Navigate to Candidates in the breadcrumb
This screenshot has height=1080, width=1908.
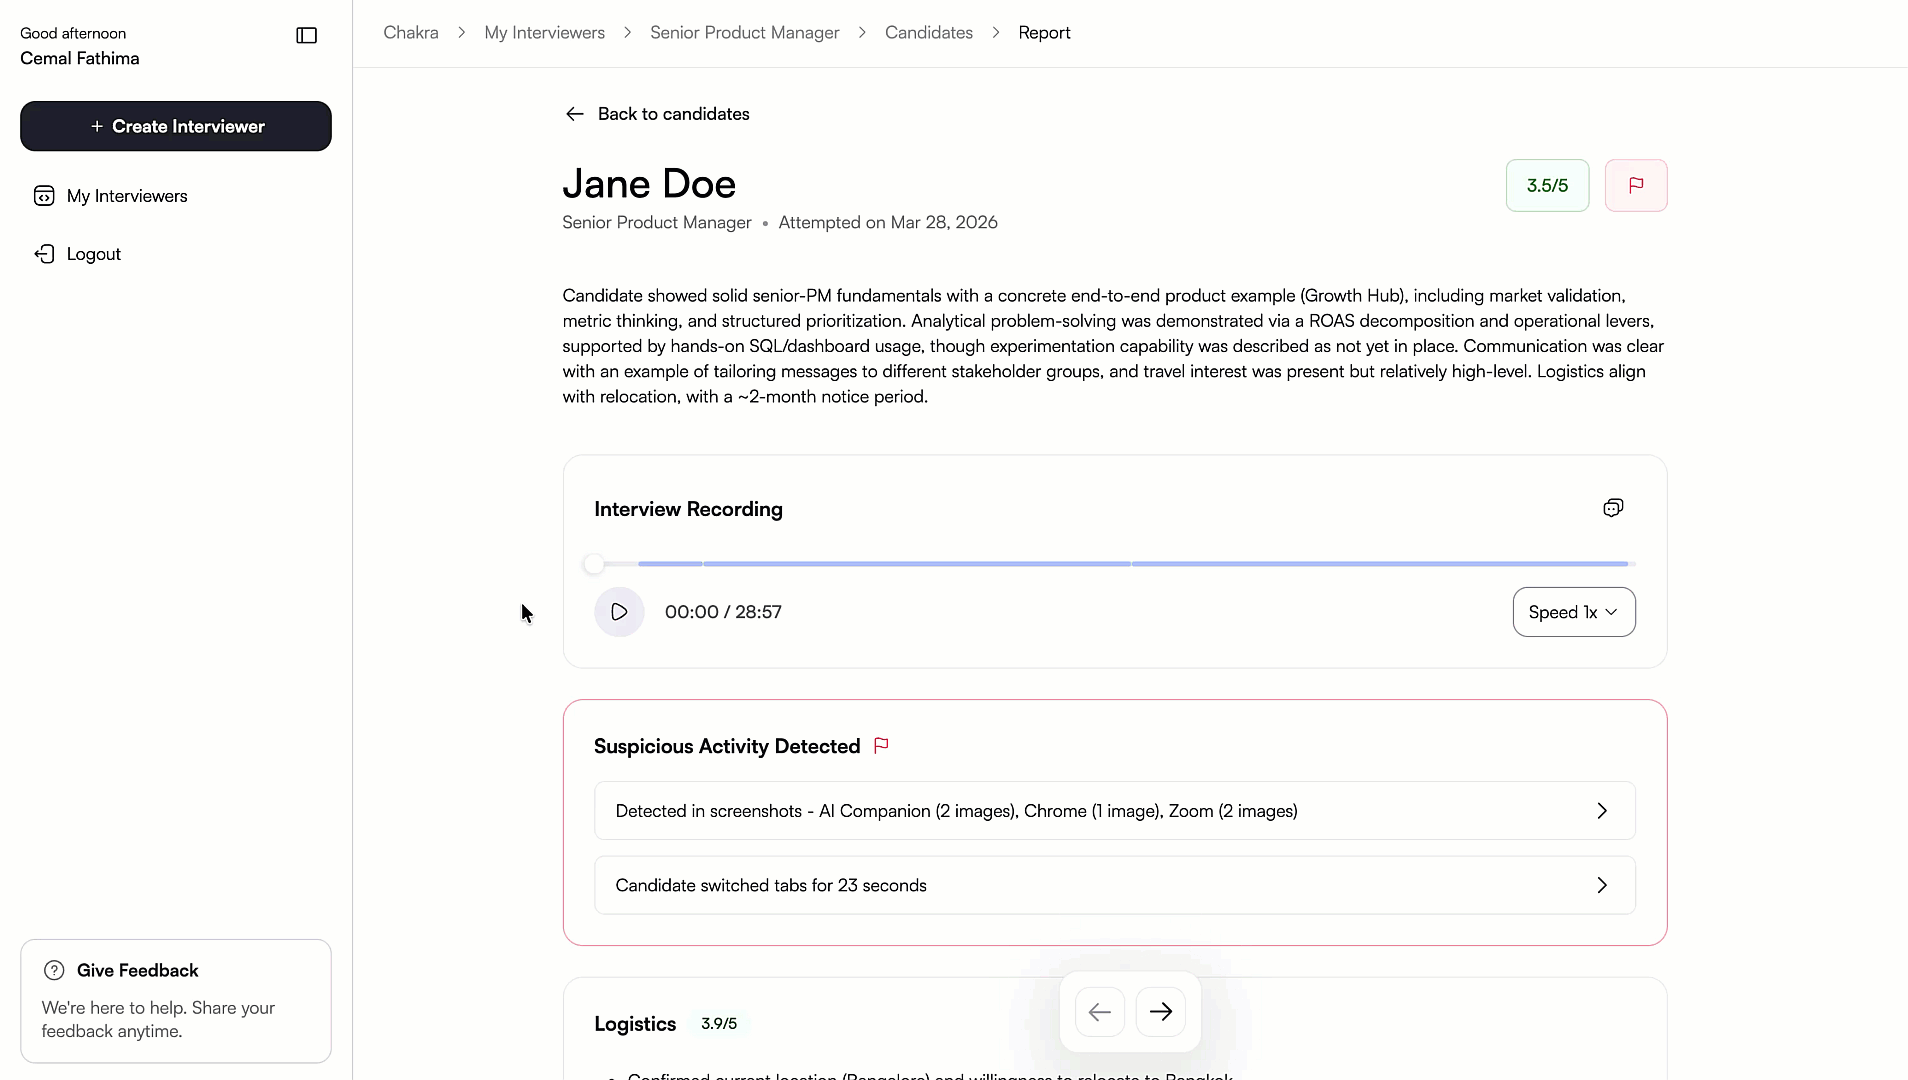pyautogui.click(x=928, y=32)
